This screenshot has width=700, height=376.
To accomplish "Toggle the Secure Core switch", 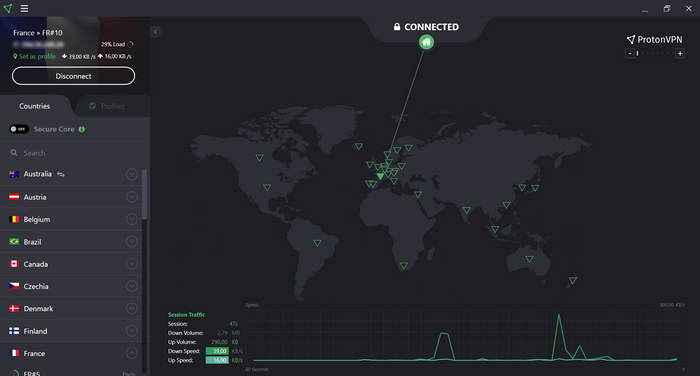I will pos(19,129).
